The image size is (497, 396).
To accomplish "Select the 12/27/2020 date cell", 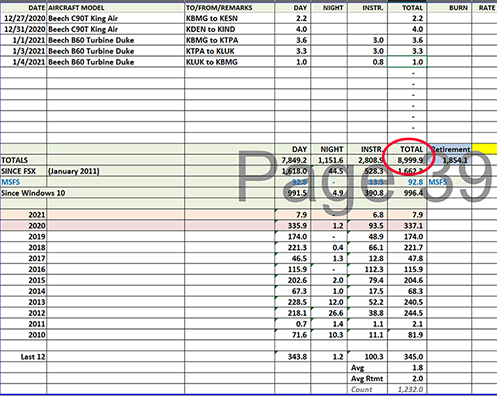I will [23, 18].
